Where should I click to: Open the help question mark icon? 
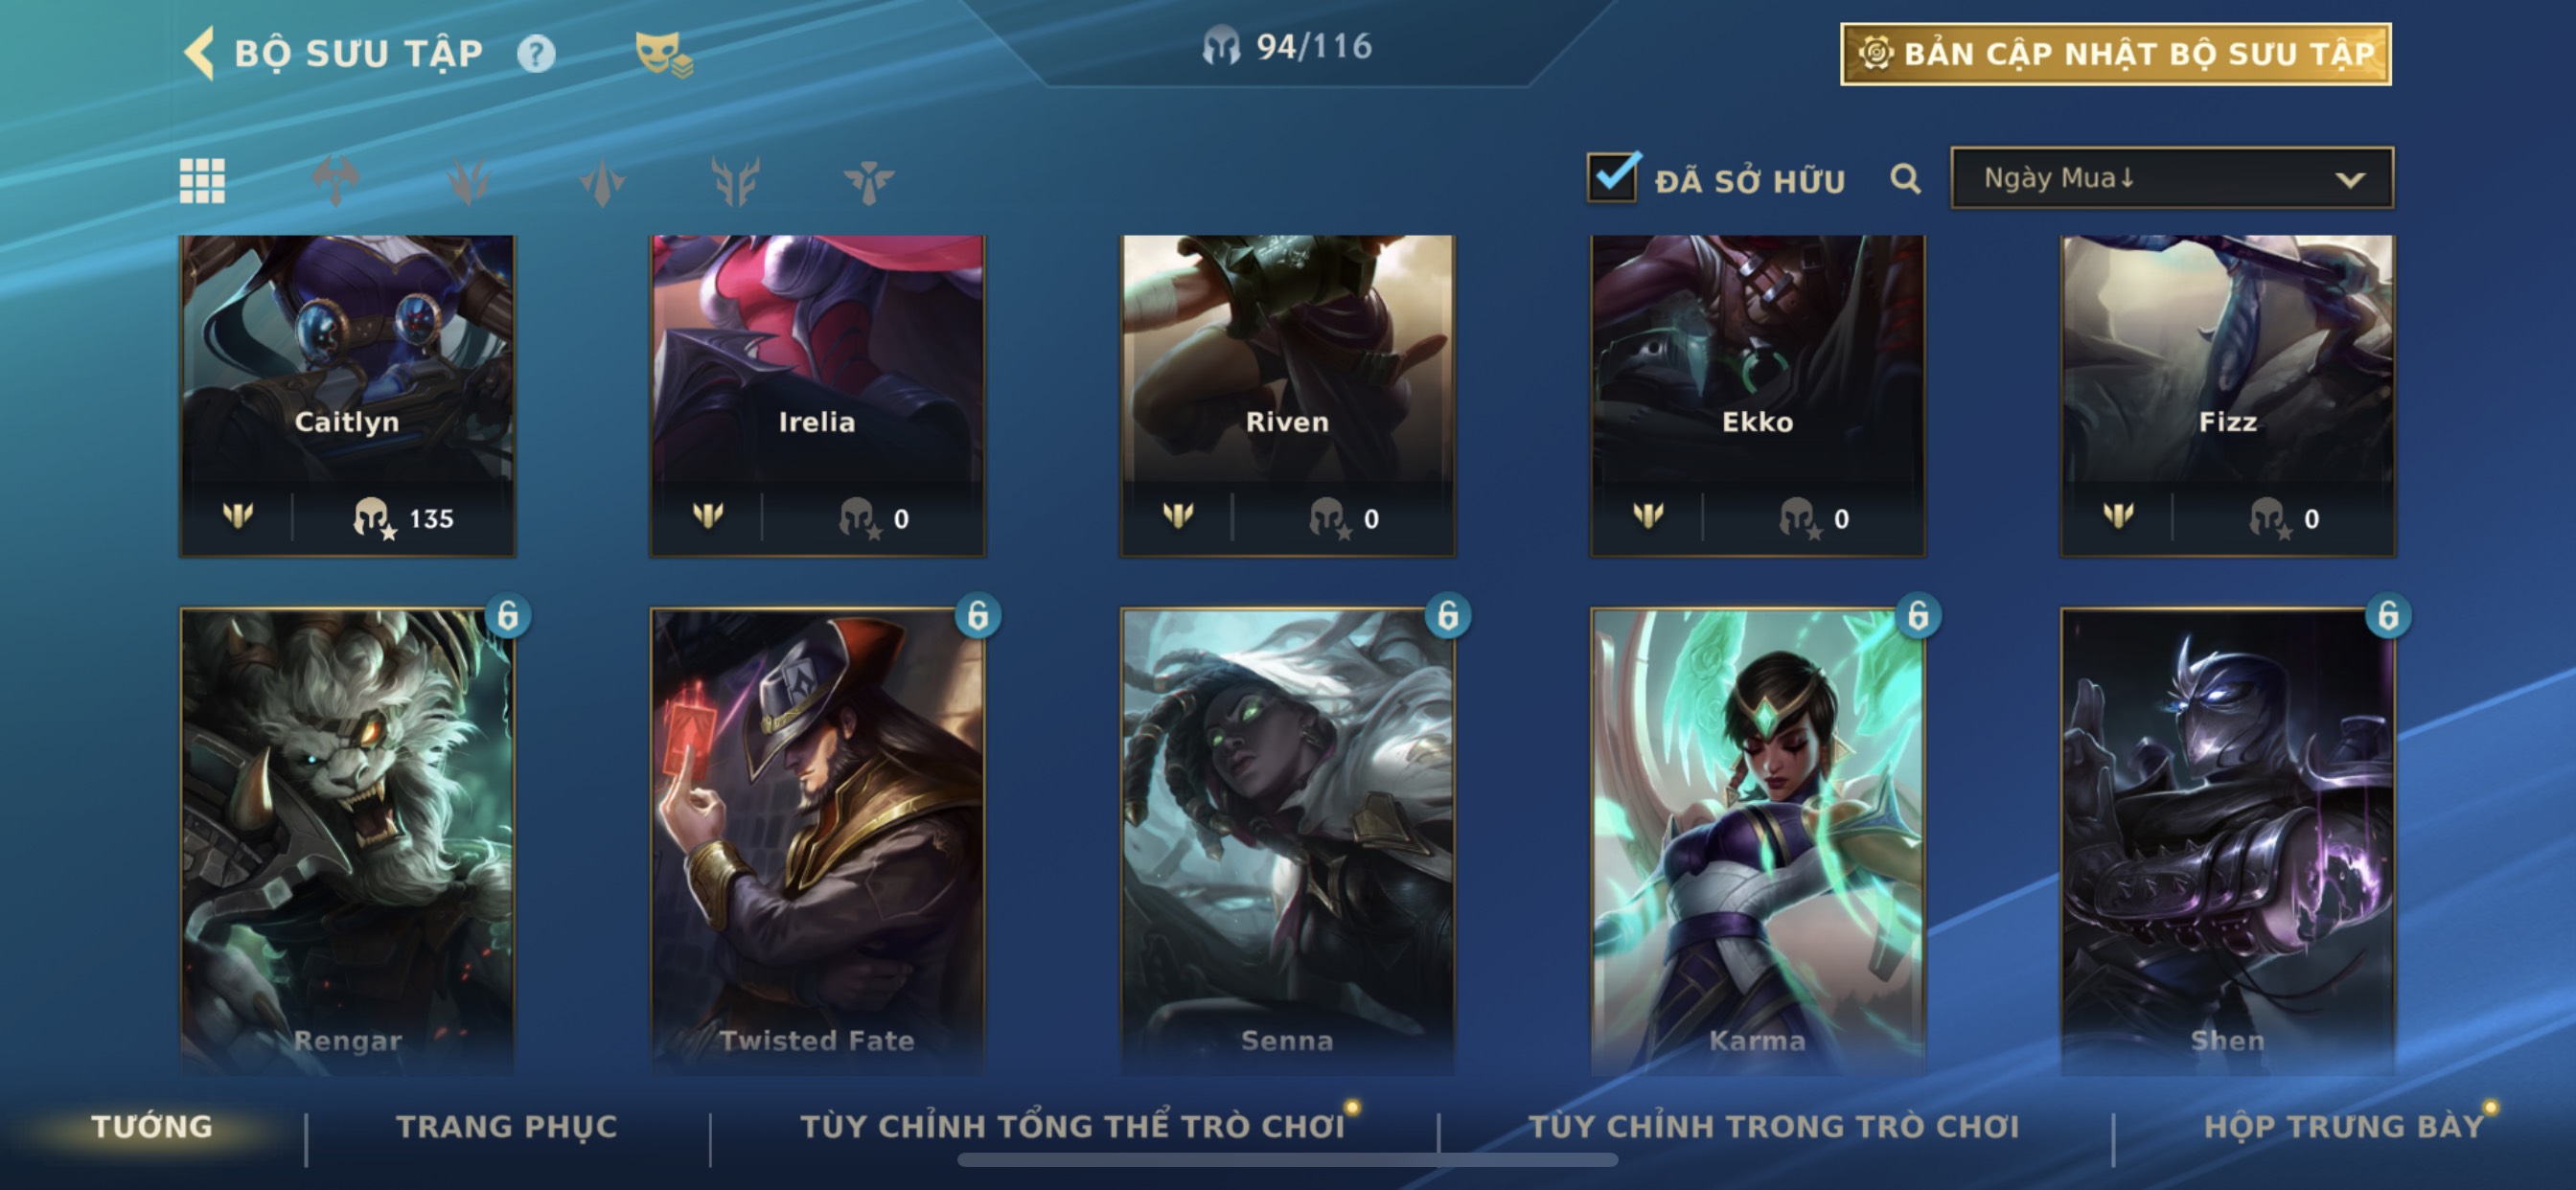pos(536,53)
